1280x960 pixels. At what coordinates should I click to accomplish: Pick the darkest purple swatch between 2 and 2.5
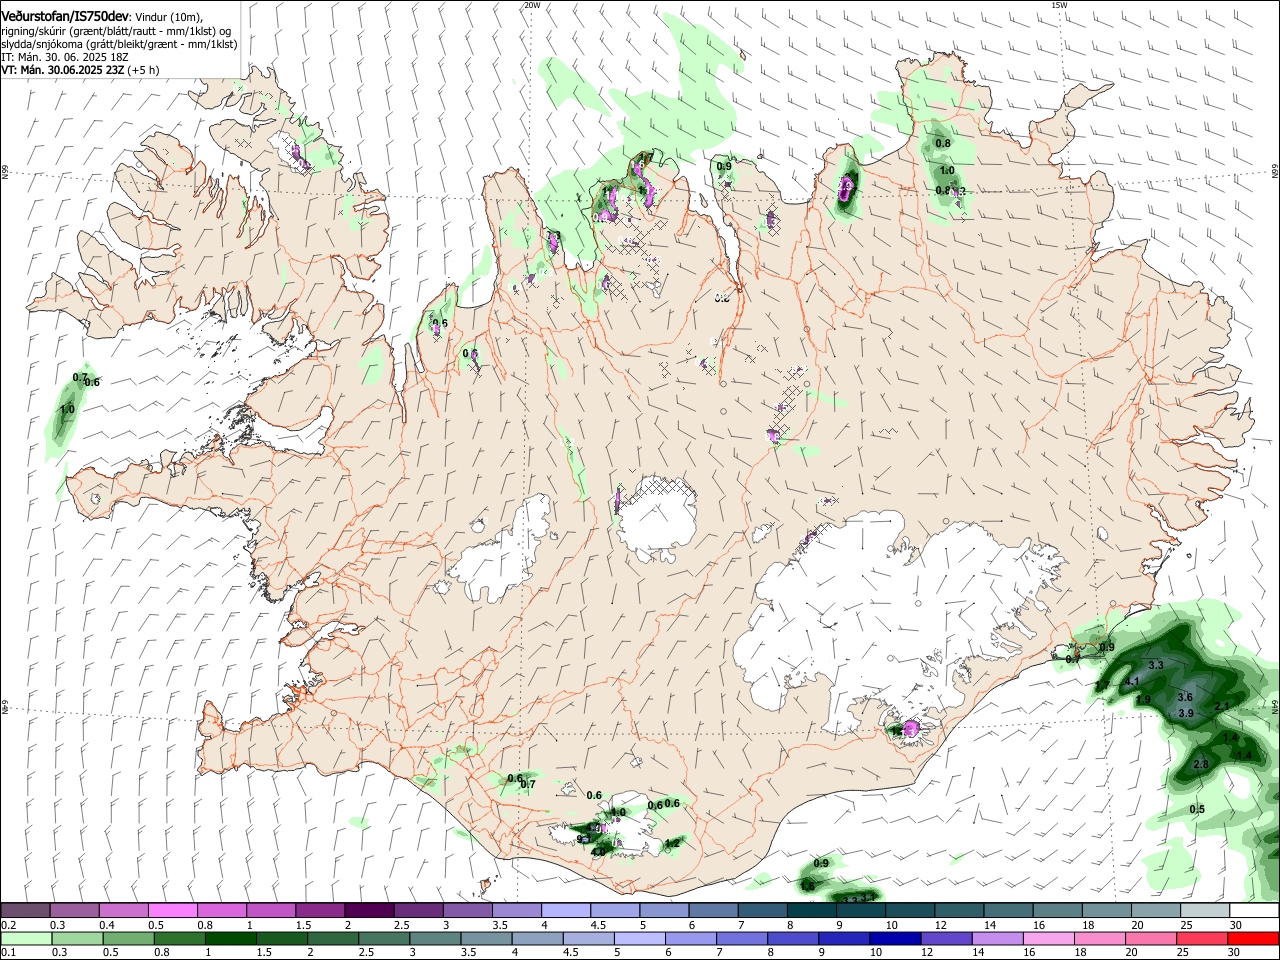pyautogui.click(x=368, y=911)
